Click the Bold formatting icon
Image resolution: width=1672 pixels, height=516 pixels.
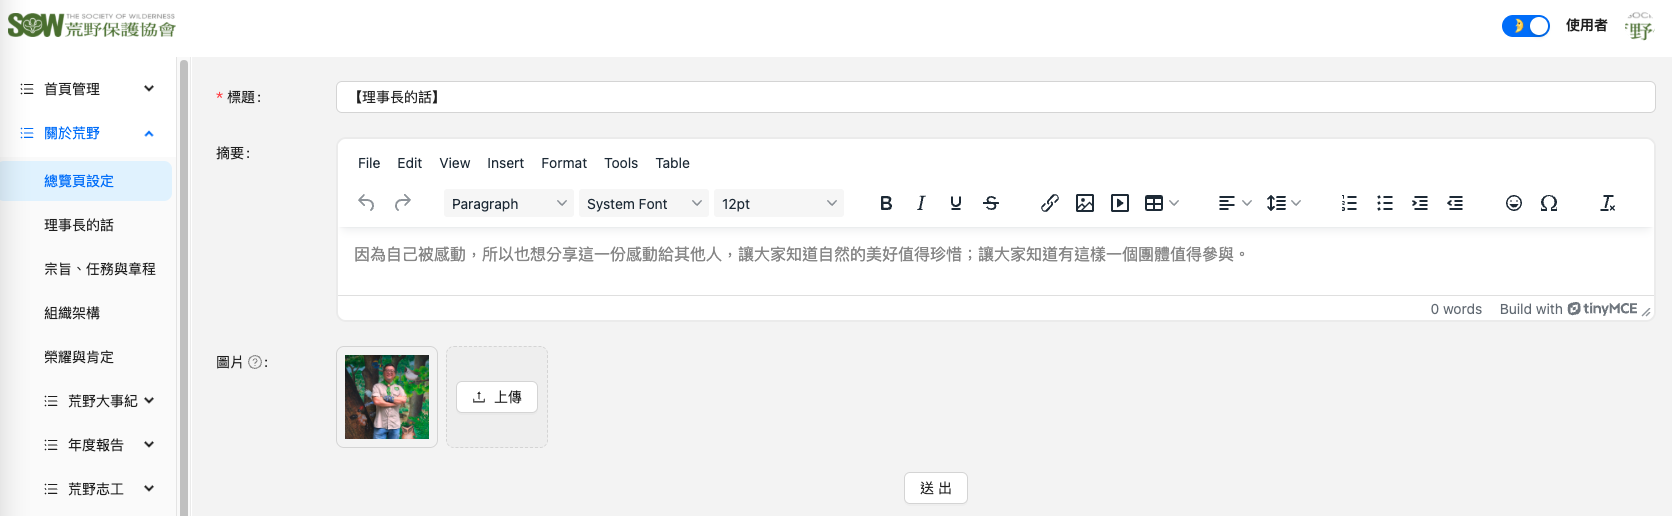coord(886,203)
